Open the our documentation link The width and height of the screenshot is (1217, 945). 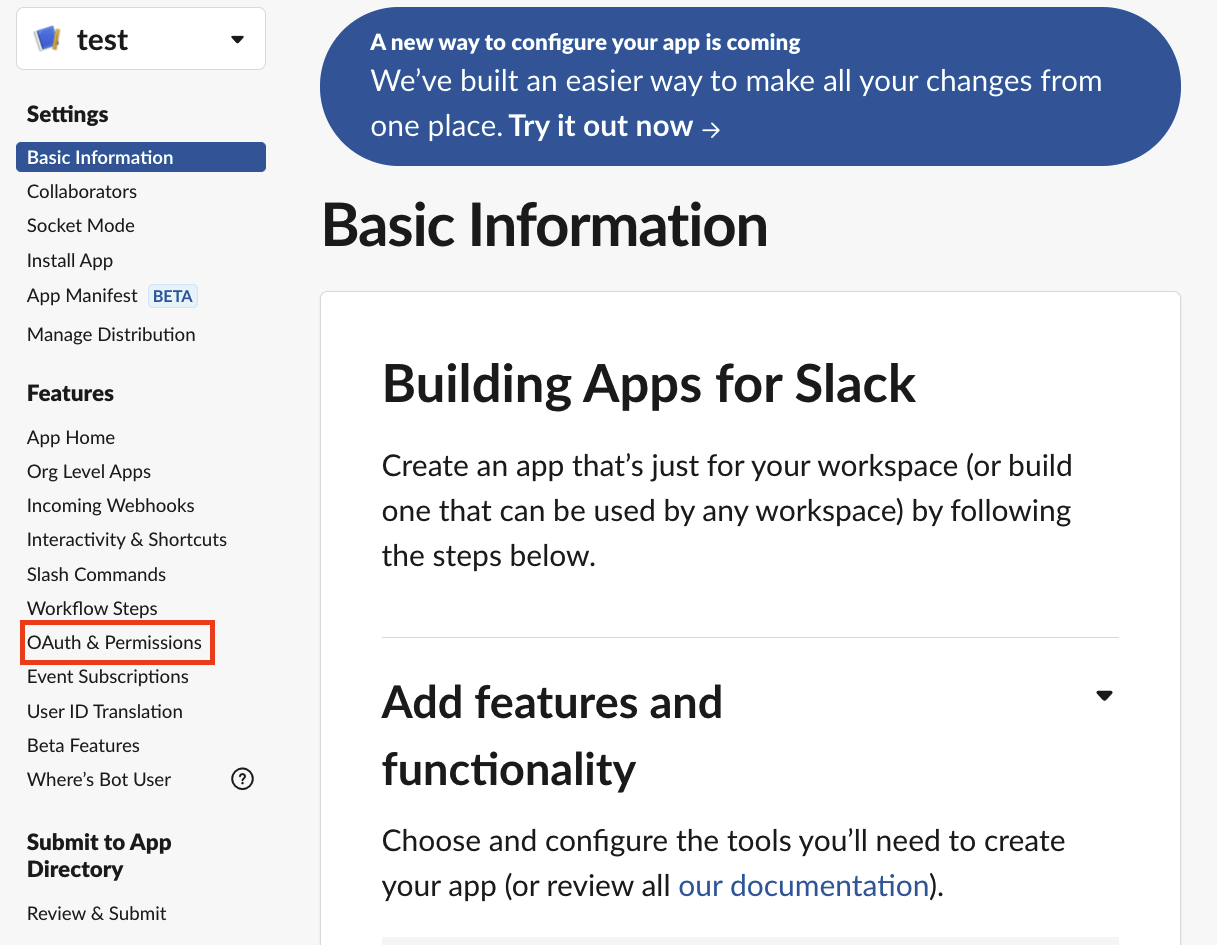[804, 885]
